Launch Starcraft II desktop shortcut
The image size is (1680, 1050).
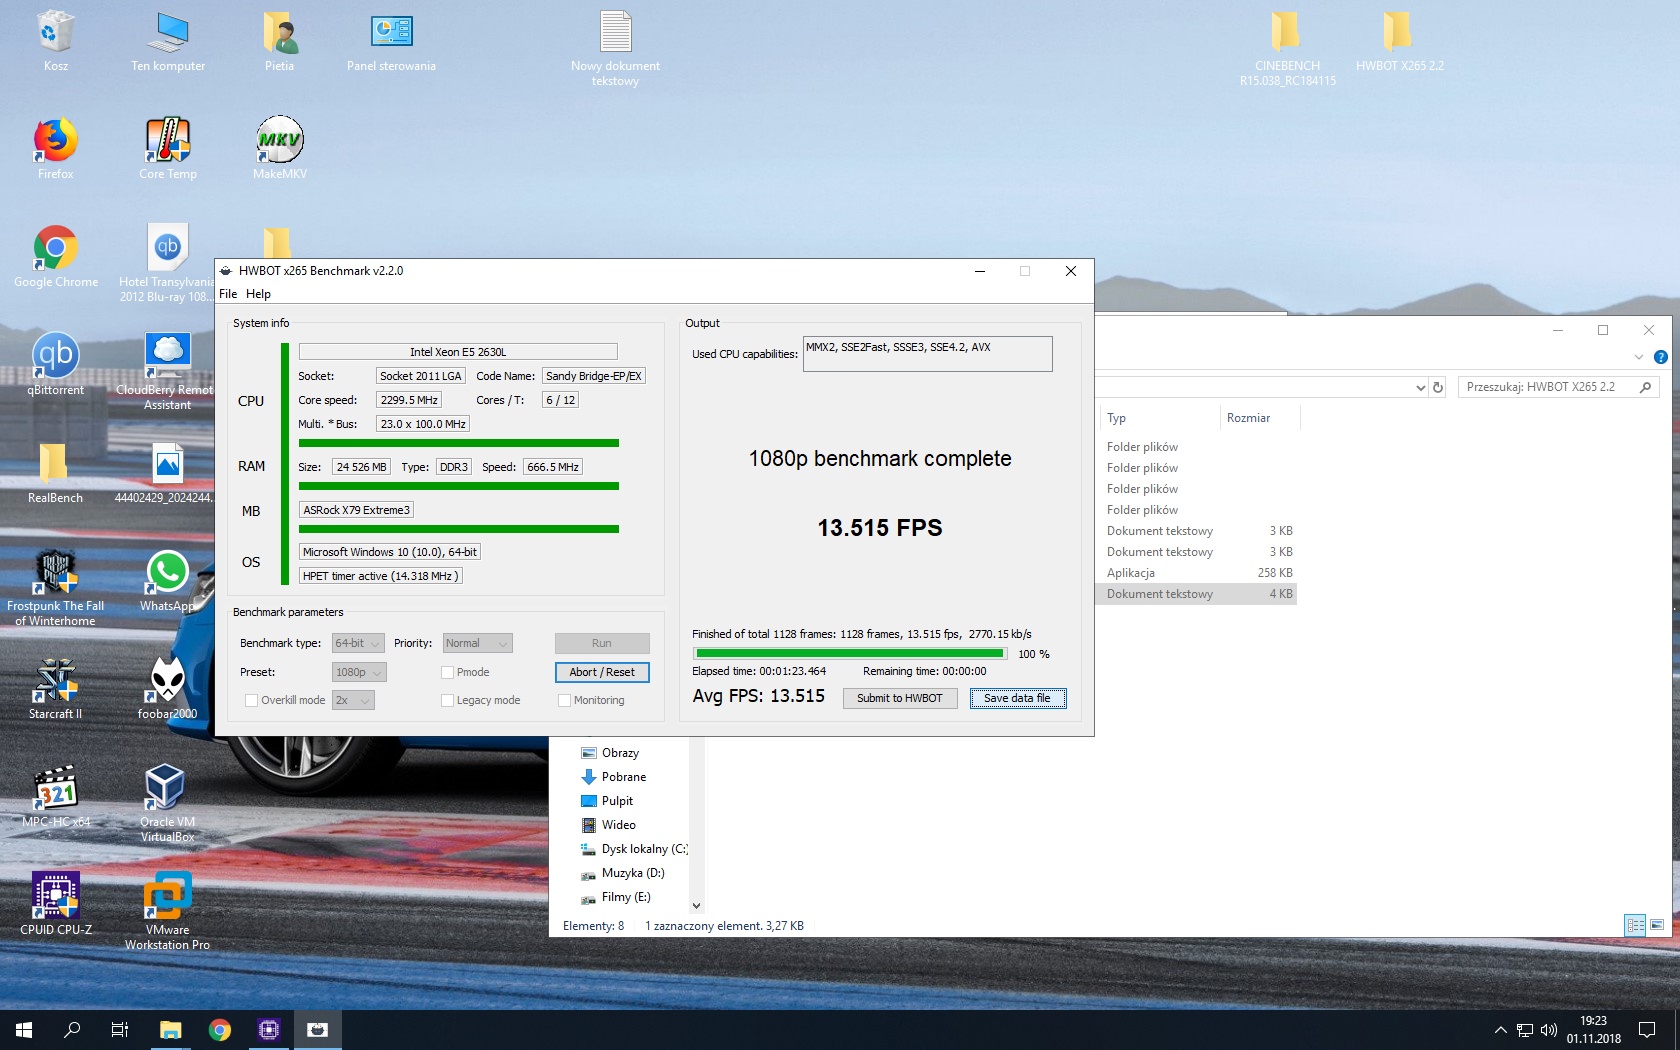tap(55, 680)
